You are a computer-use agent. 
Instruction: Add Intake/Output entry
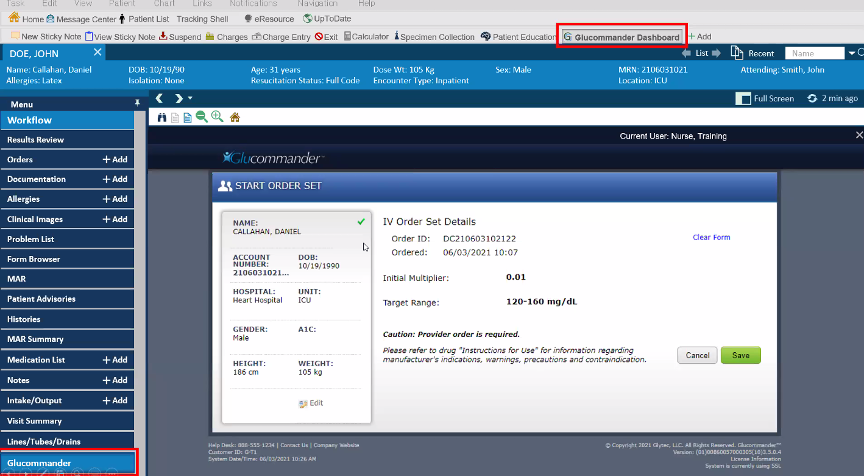click(x=115, y=401)
